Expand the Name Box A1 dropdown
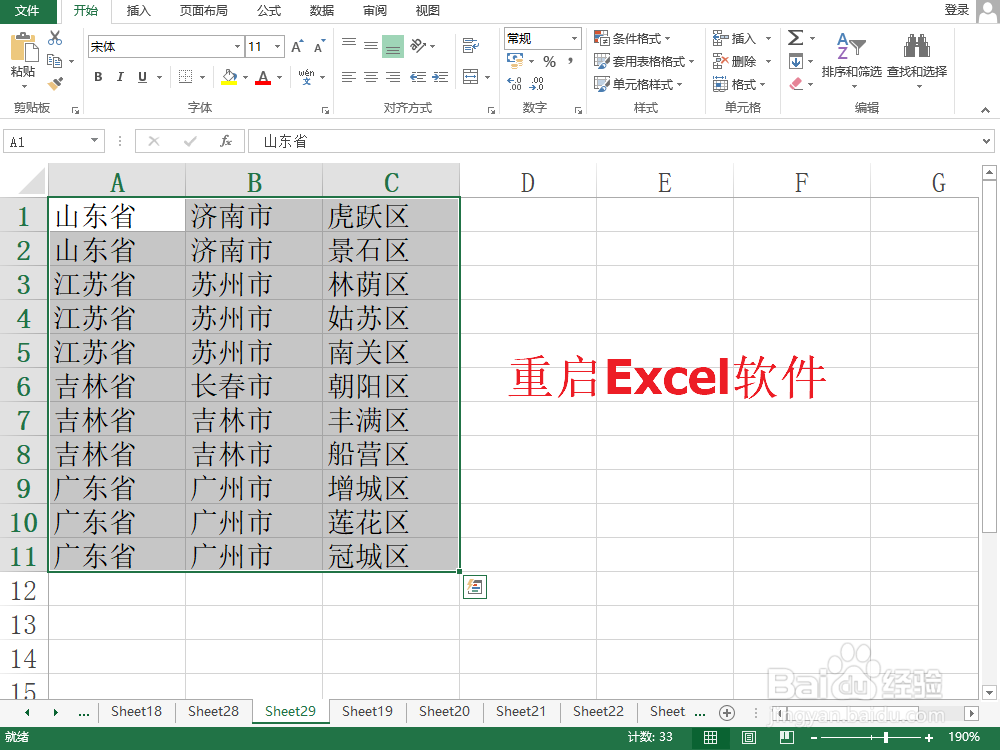Viewport: 1000px width, 750px height. click(94, 141)
